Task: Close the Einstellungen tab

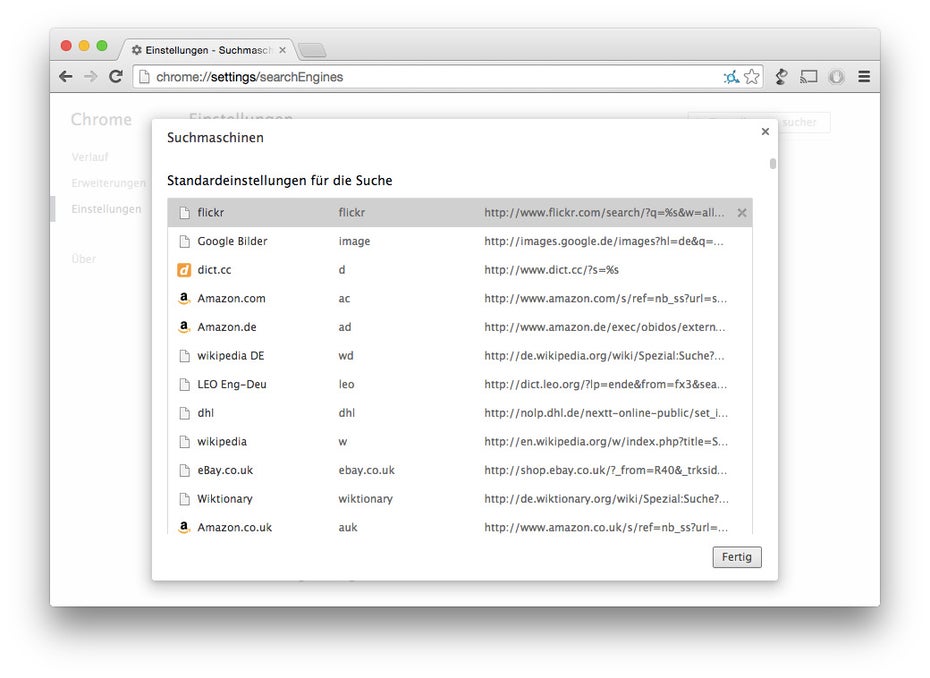Action: point(282,50)
